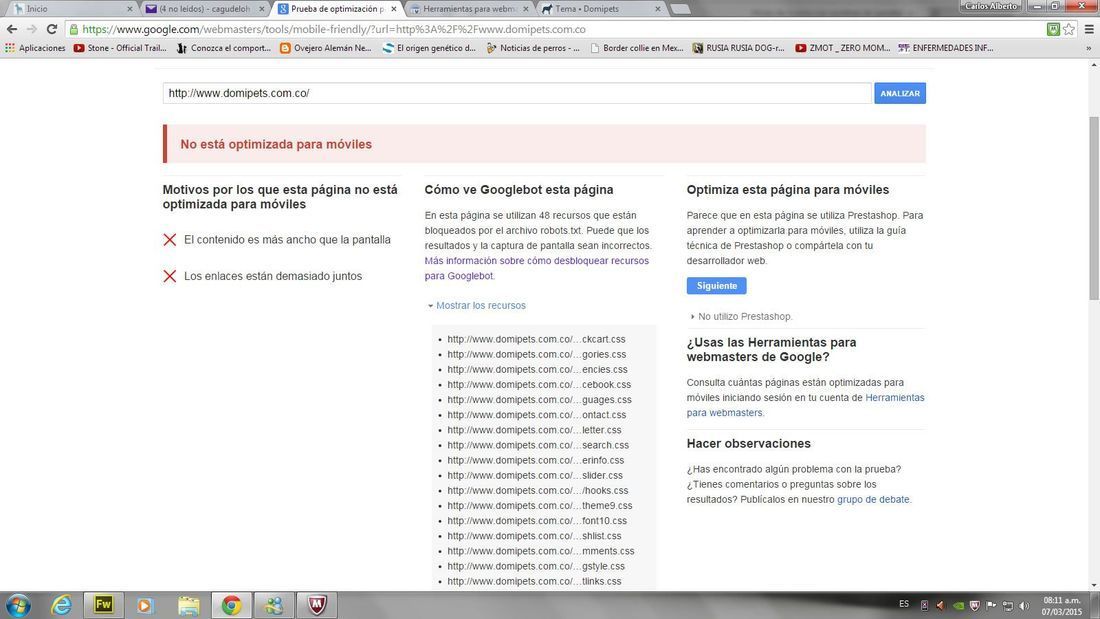Switch to Chrome in the taskbar
Viewport: 1100px width, 619px height.
232,605
